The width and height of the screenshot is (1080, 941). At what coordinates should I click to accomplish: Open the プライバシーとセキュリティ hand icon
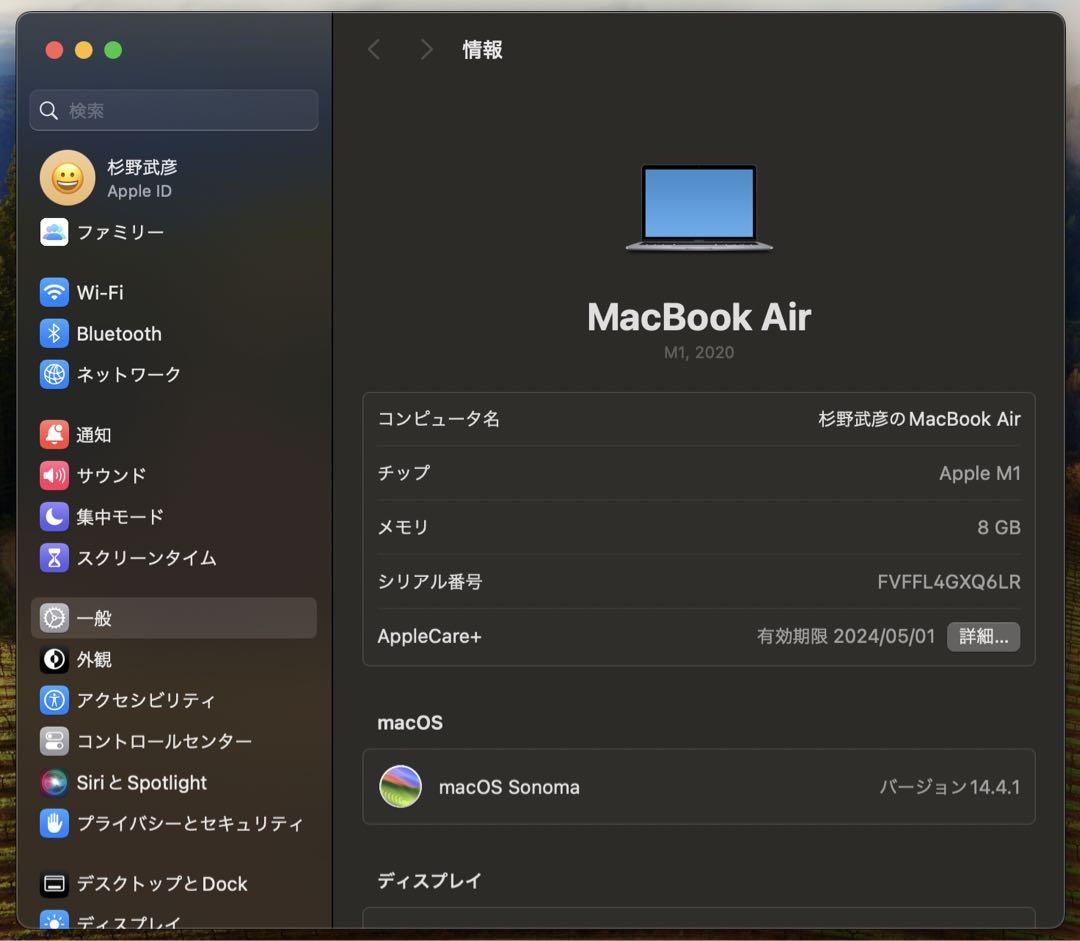[54, 823]
